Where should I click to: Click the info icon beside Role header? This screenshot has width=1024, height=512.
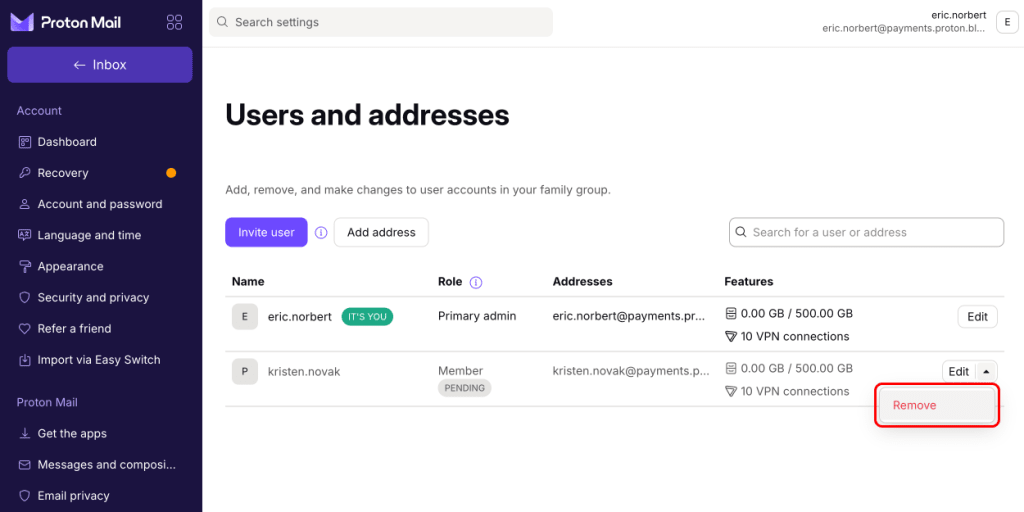pos(476,282)
